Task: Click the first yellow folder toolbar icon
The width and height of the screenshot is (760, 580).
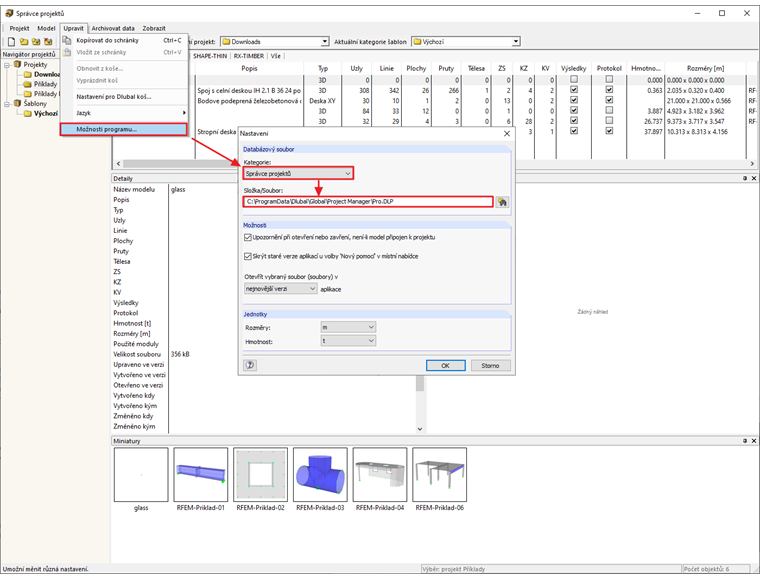Action: [24, 42]
